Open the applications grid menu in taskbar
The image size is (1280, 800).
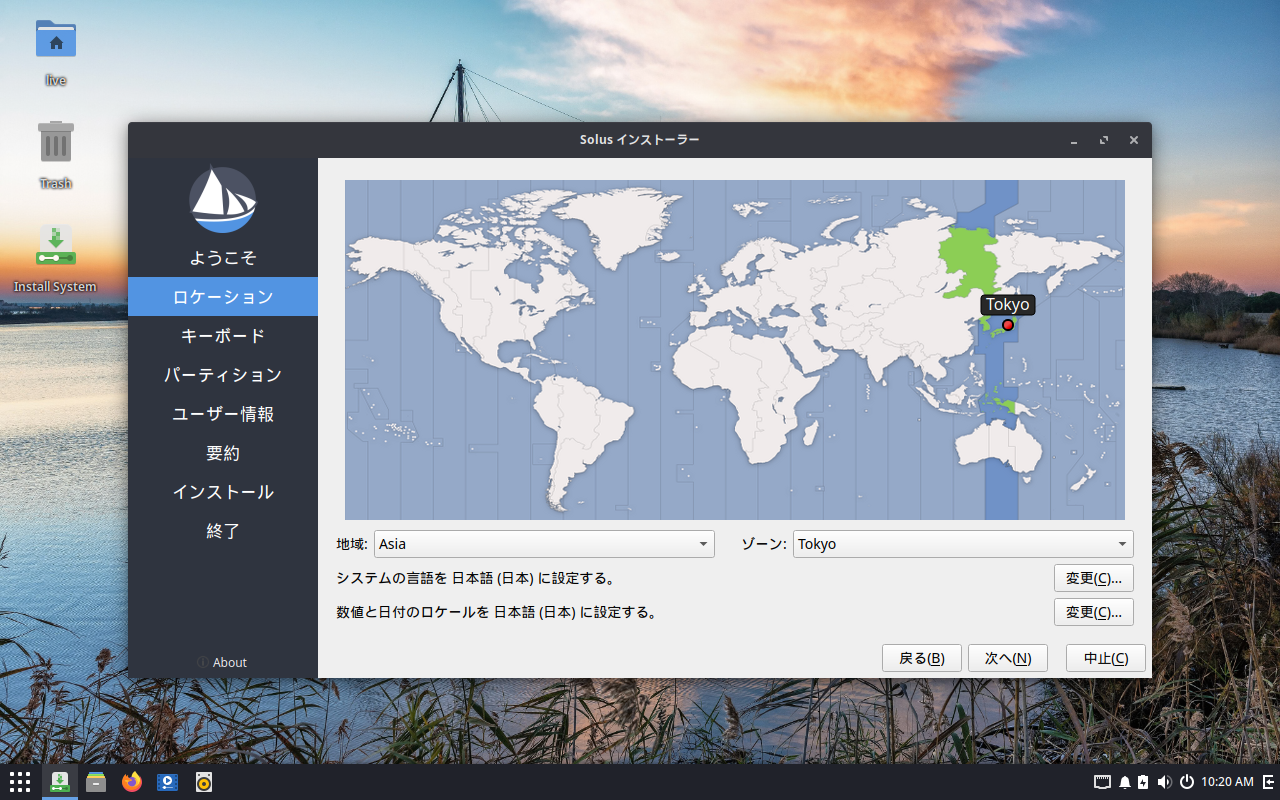(x=20, y=782)
